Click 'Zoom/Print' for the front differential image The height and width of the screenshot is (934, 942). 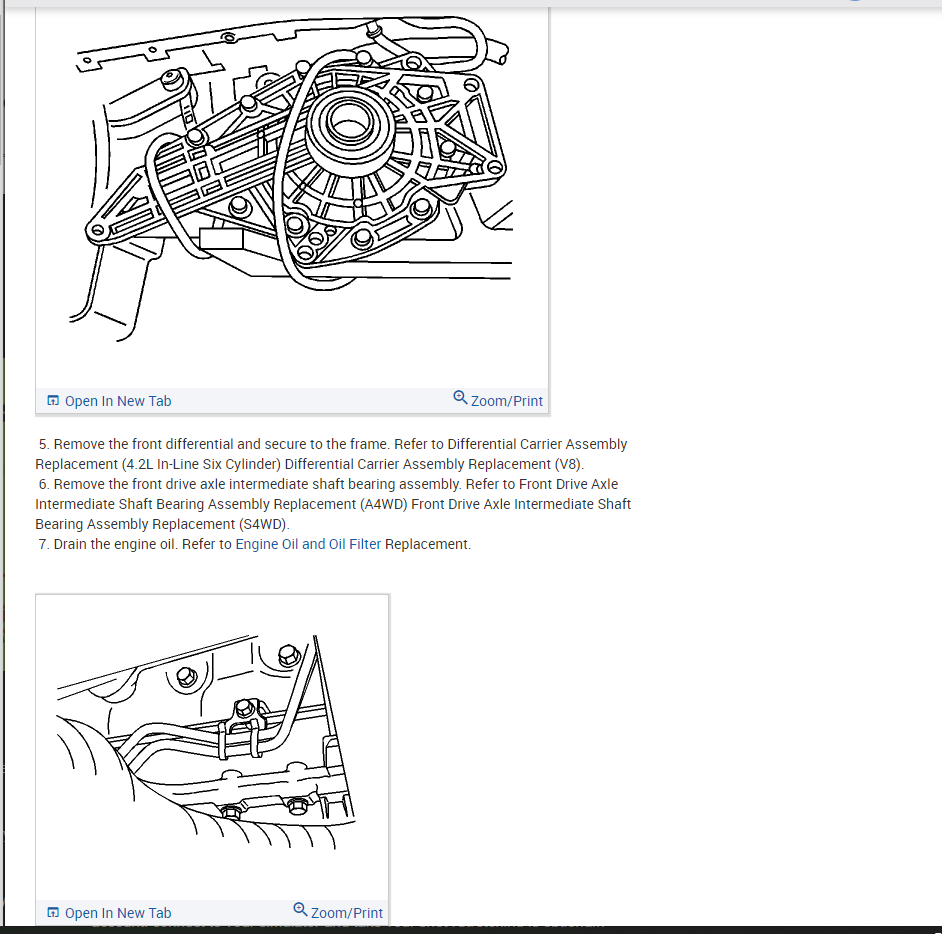(x=508, y=400)
